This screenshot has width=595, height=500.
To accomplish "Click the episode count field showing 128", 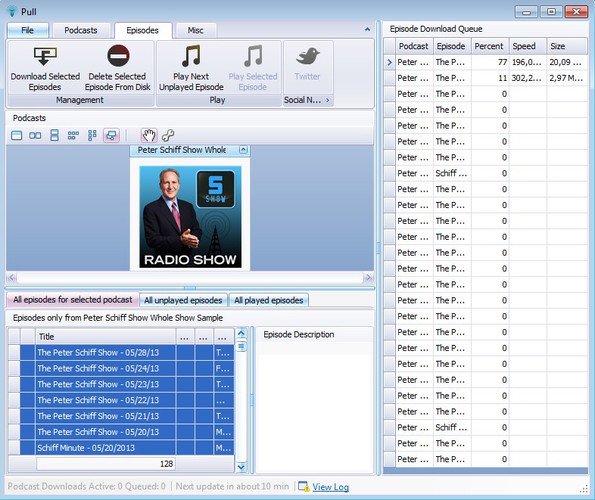I will (x=106, y=464).
